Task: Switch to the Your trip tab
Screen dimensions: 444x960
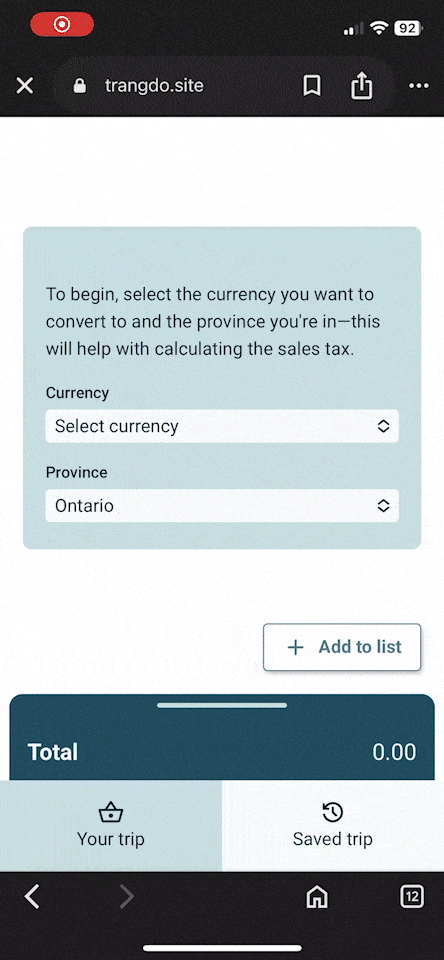Action: 111,825
